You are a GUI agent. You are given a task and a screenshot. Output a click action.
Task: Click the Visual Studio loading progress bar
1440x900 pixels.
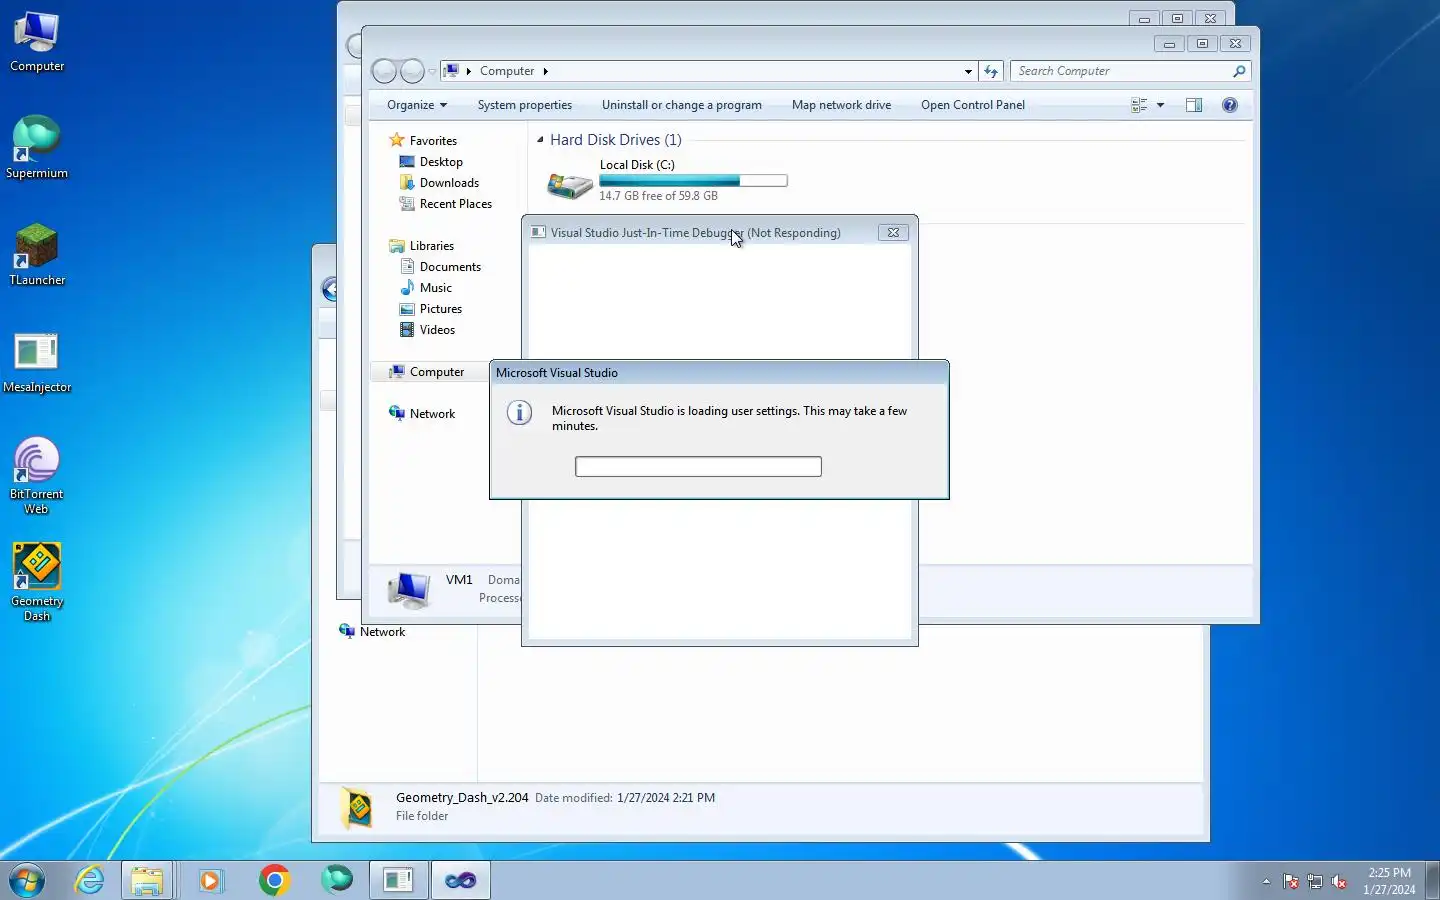coord(698,467)
